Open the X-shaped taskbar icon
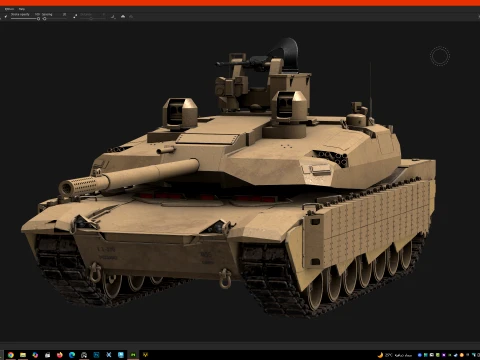 pos(109,355)
